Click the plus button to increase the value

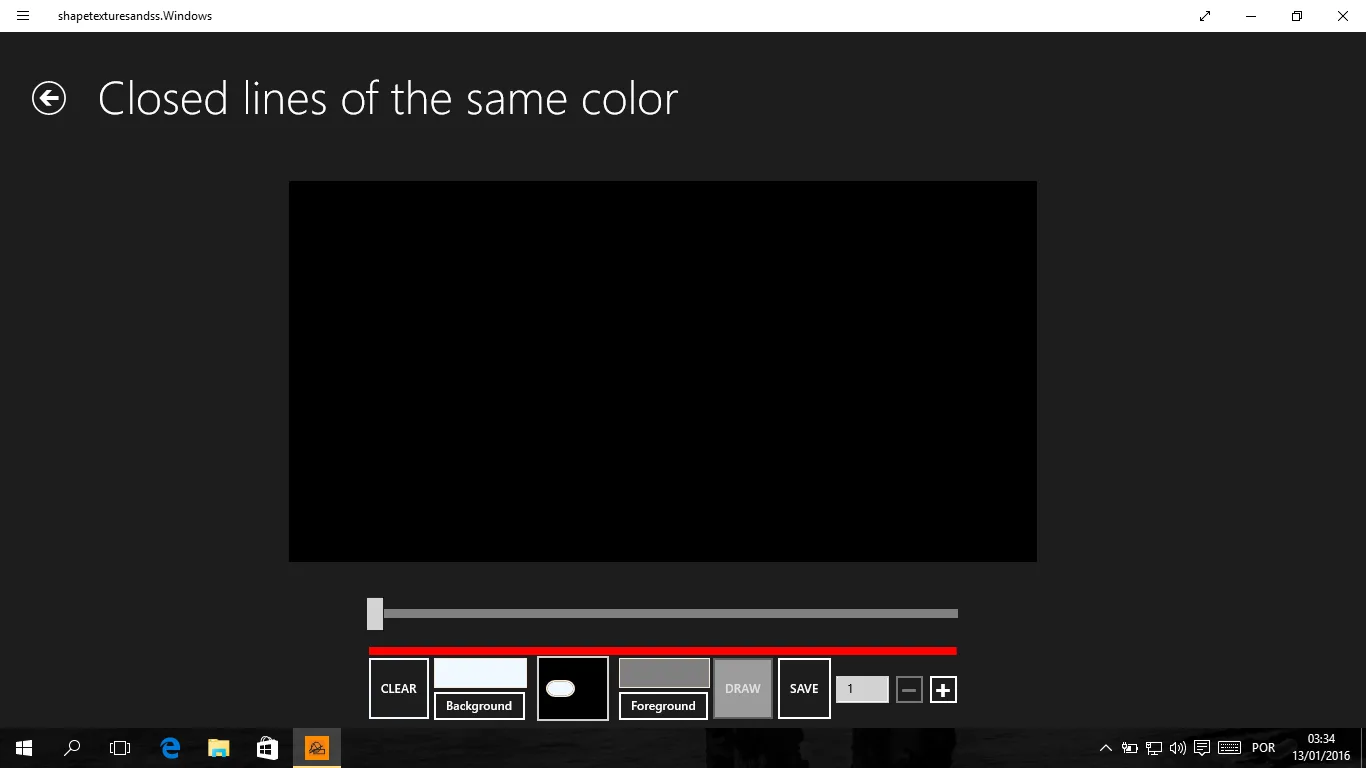[943, 690]
